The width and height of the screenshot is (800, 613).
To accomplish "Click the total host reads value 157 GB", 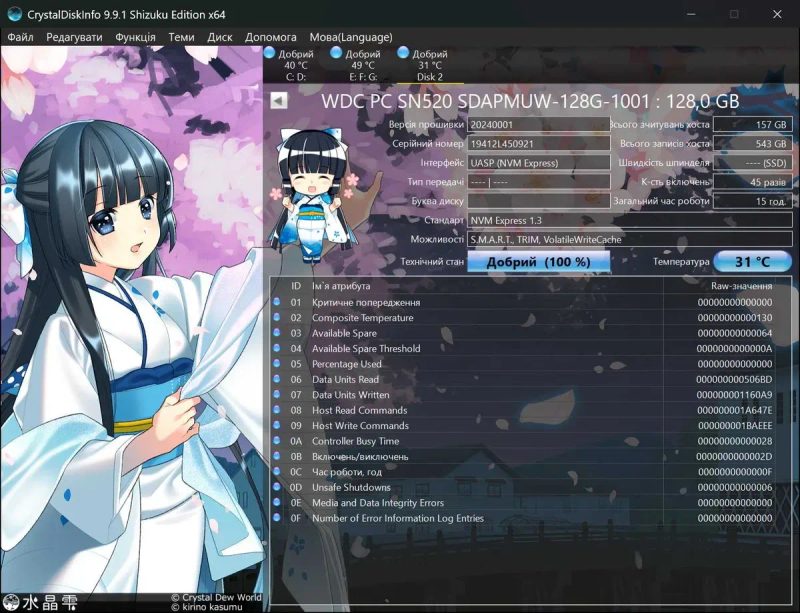I will 753,125.
